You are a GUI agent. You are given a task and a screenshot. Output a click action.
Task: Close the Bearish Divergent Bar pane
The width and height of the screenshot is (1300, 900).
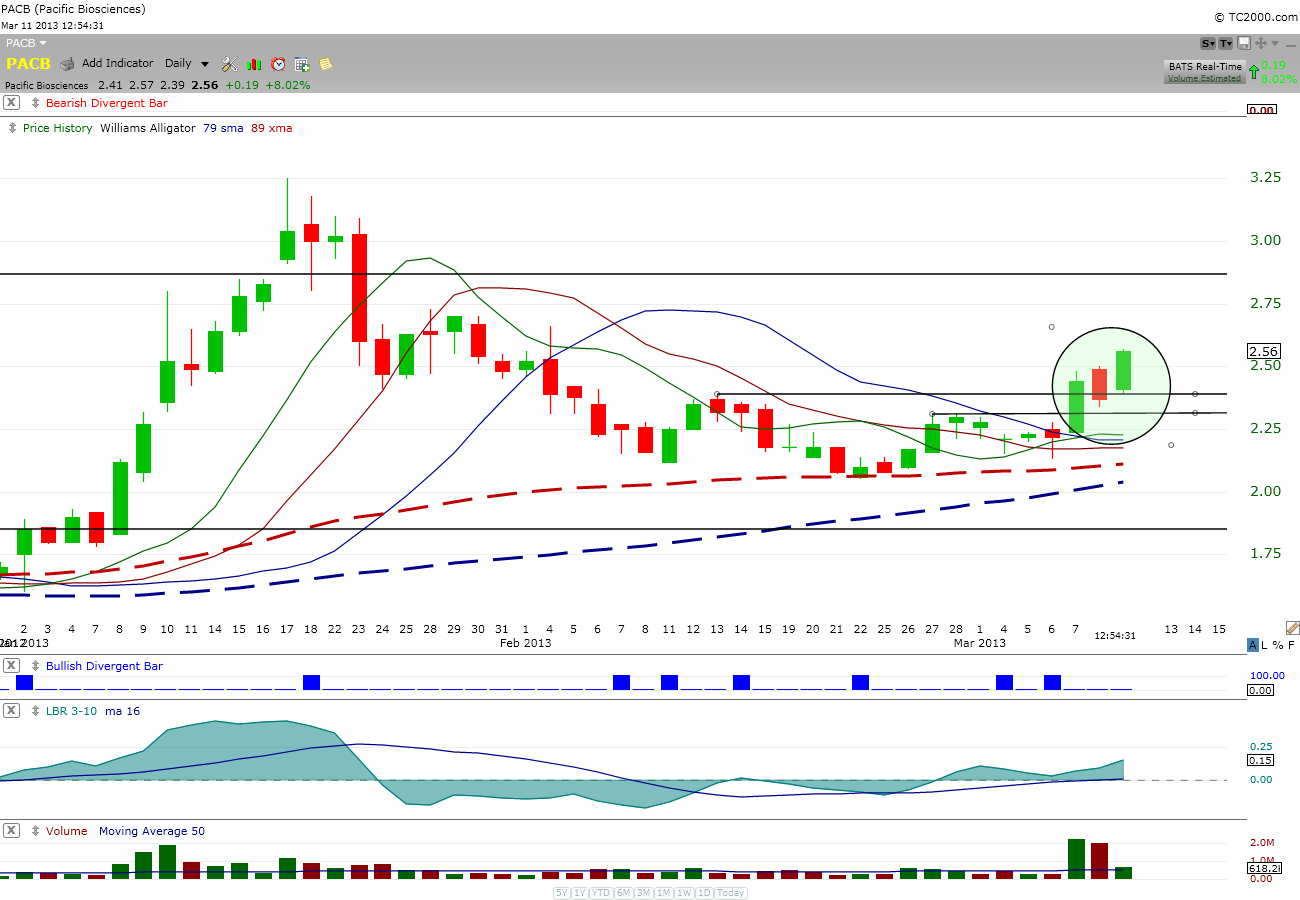[x=11, y=103]
